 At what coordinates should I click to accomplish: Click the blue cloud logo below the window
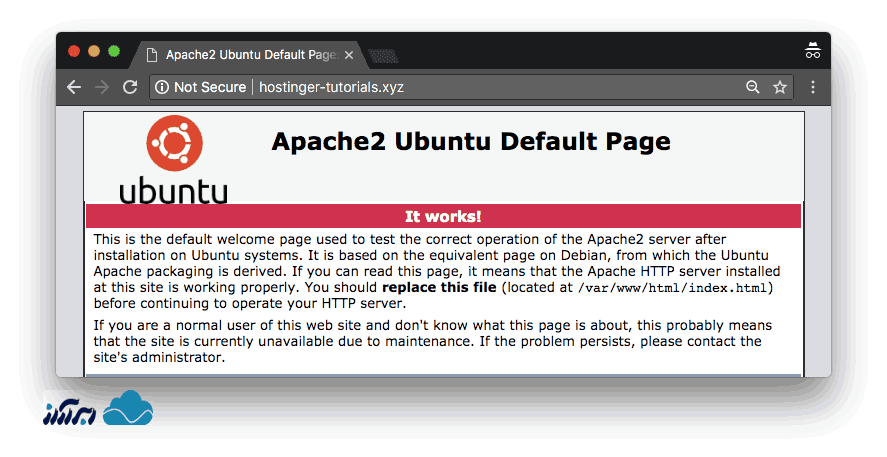[x=127, y=408]
